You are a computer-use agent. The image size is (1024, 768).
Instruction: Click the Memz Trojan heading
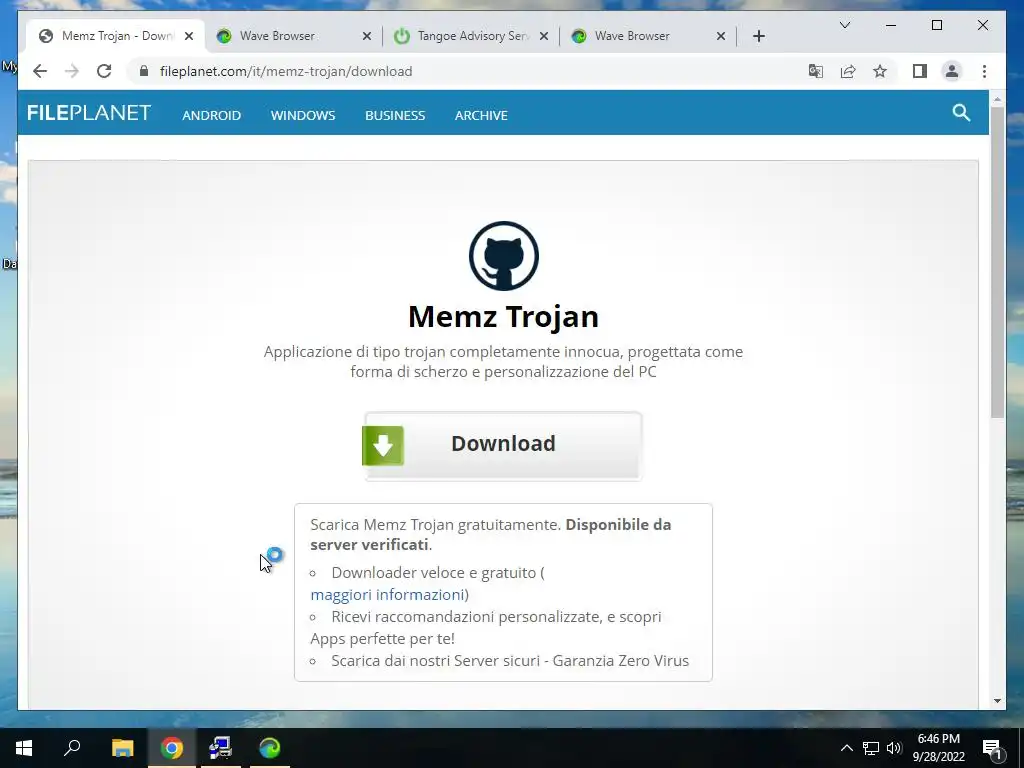504,317
